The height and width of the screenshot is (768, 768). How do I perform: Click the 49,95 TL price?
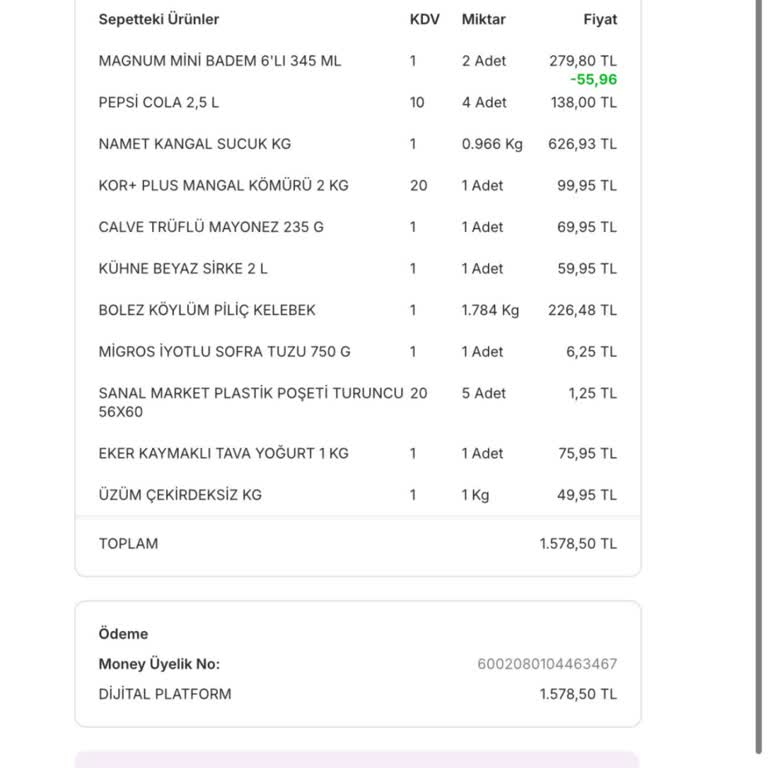(587, 495)
